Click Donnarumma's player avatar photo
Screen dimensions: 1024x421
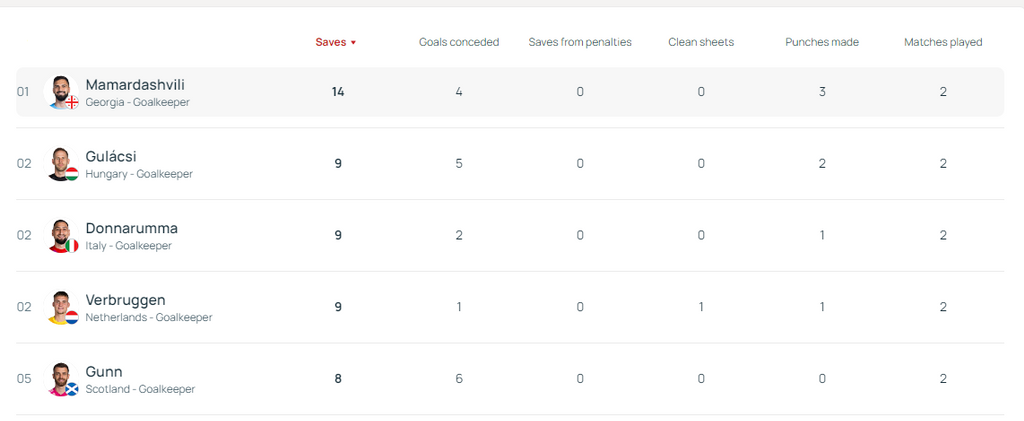(x=61, y=235)
